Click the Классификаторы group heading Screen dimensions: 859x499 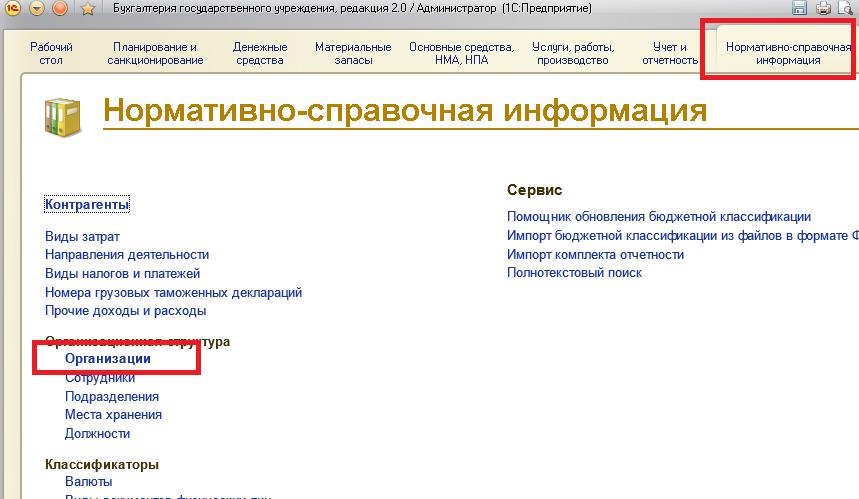pos(102,464)
